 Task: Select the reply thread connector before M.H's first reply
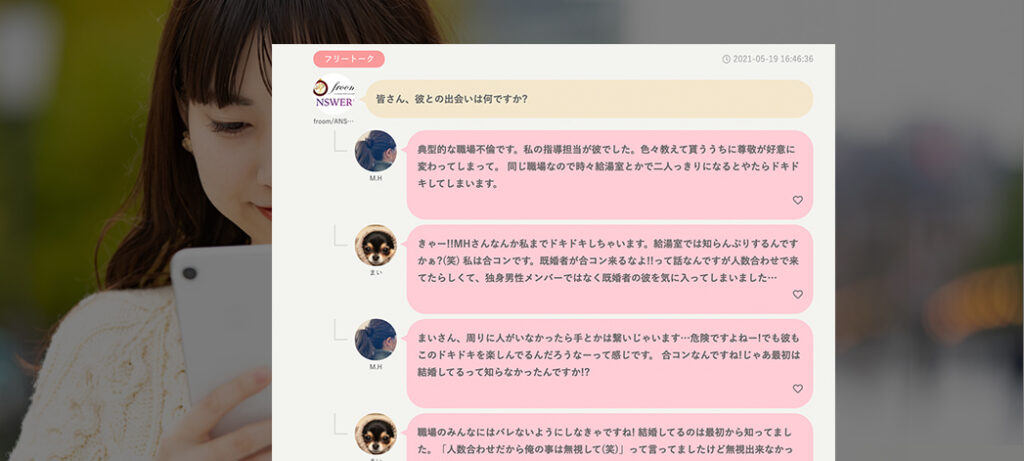(340, 141)
